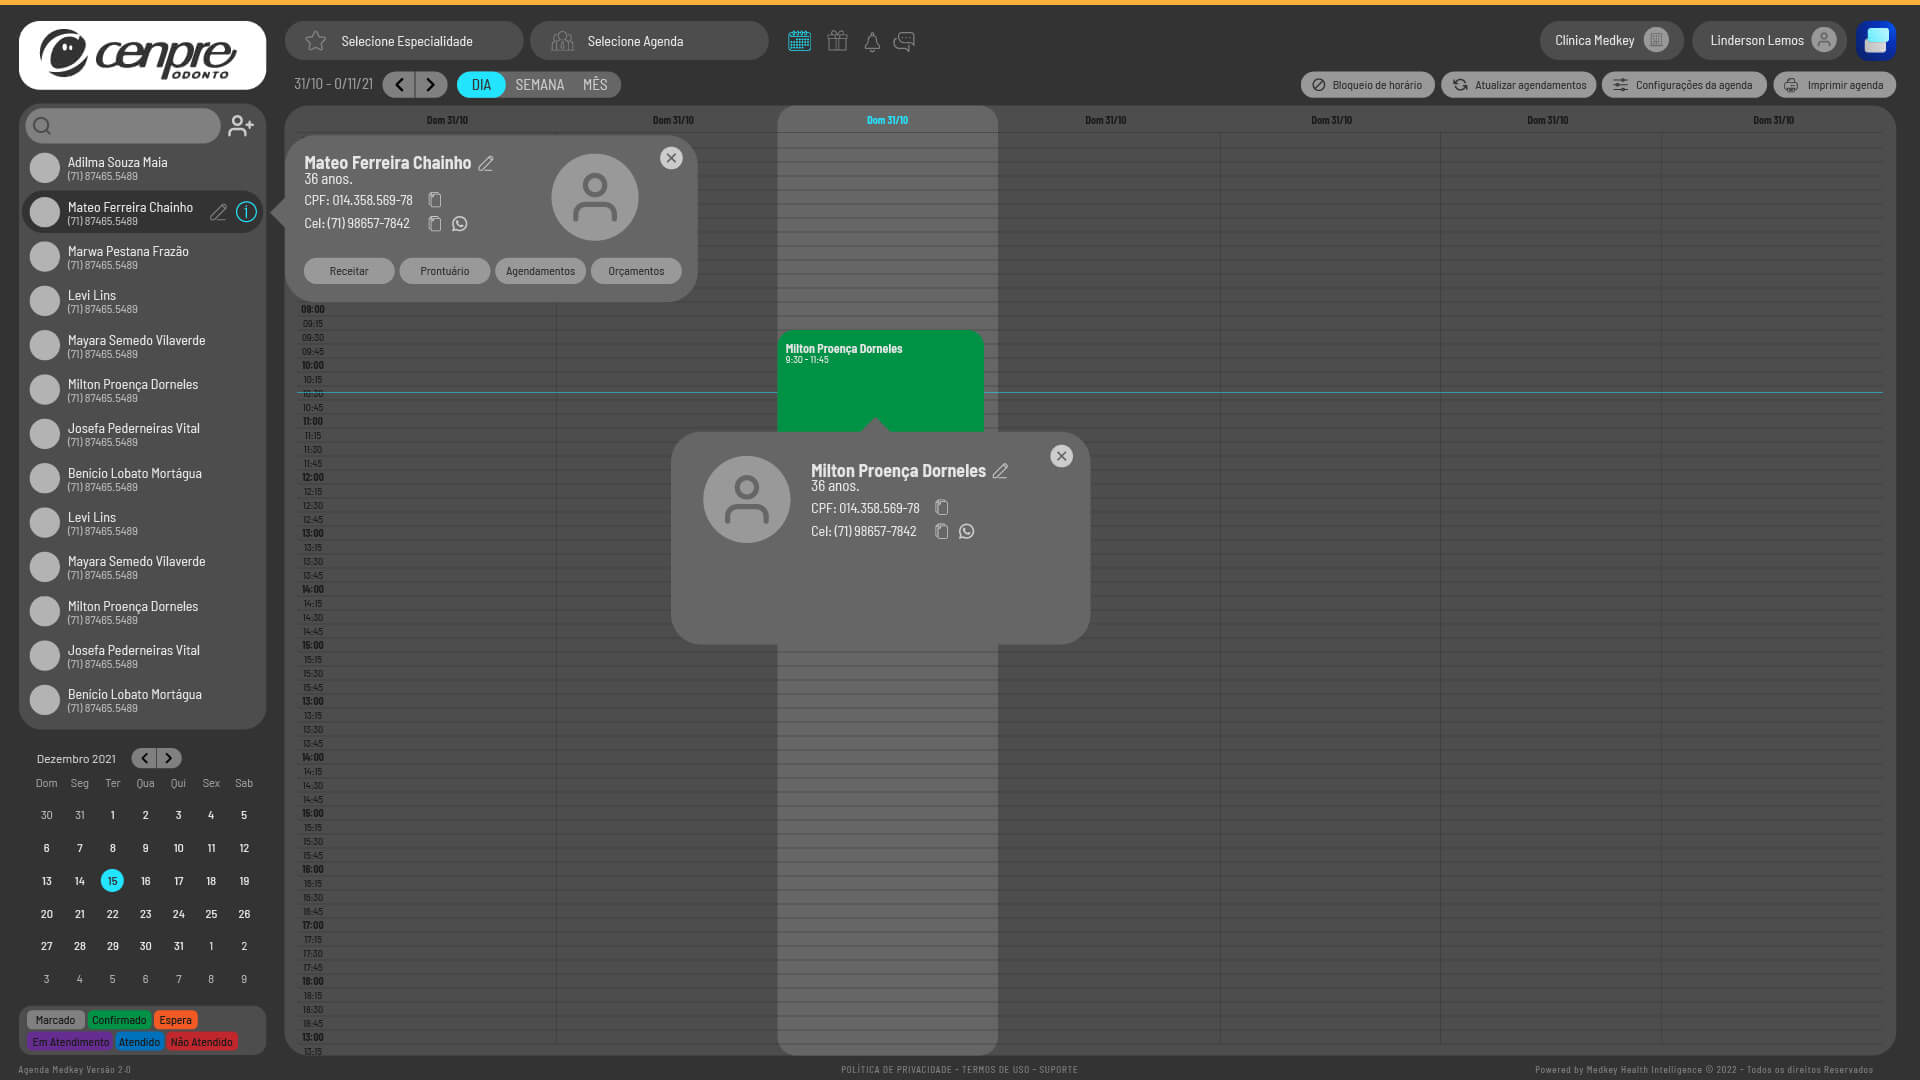The image size is (1920, 1080).
Task: Click the search magnifier icon in sidebar
Action: point(42,126)
